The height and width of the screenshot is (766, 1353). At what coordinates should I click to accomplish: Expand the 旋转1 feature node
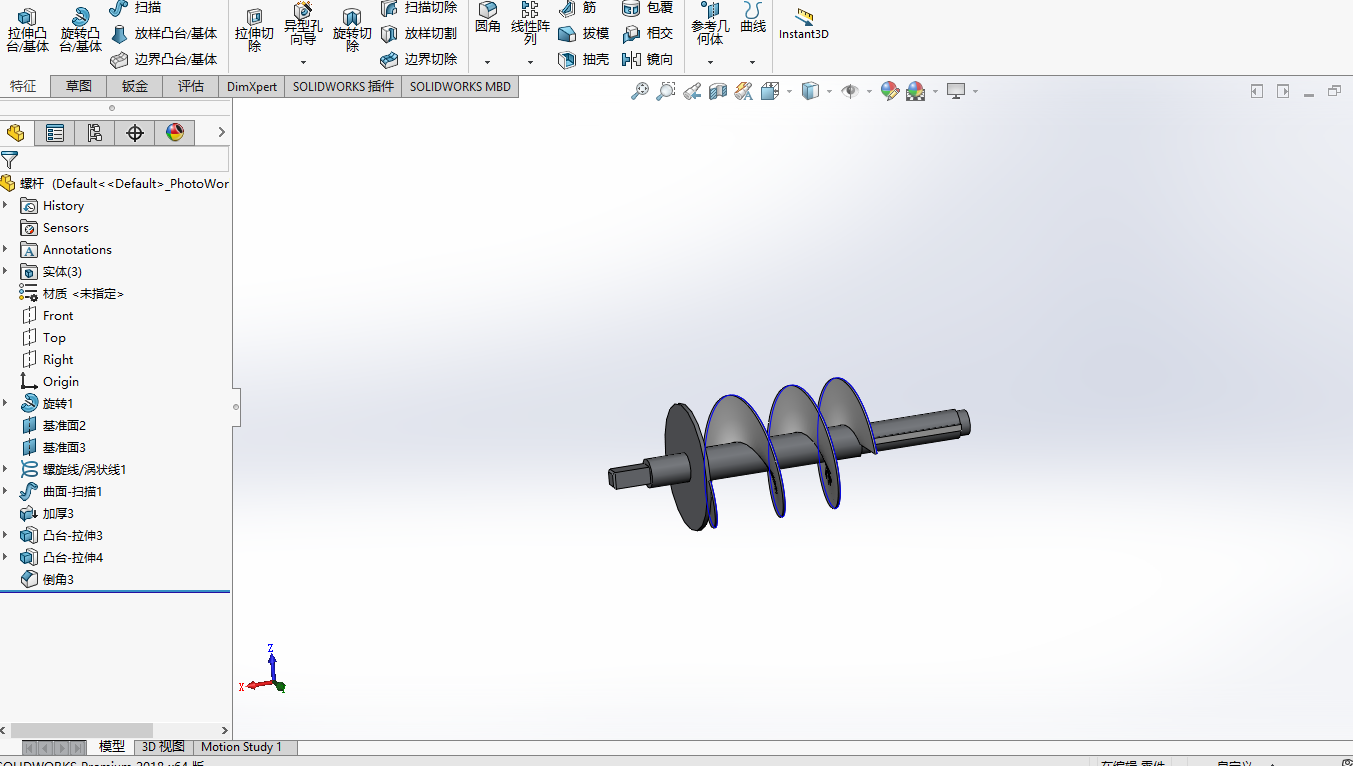[x=5, y=403]
